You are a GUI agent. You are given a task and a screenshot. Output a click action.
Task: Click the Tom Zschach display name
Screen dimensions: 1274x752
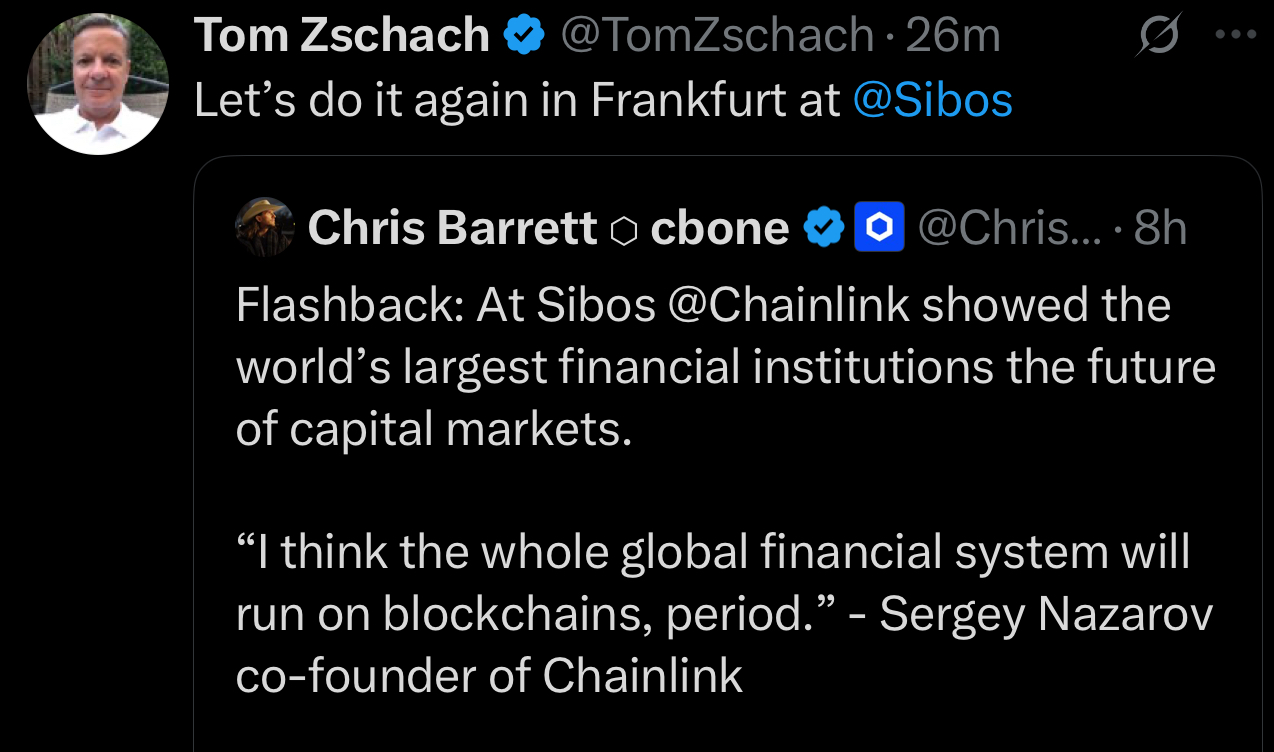[342, 37]
